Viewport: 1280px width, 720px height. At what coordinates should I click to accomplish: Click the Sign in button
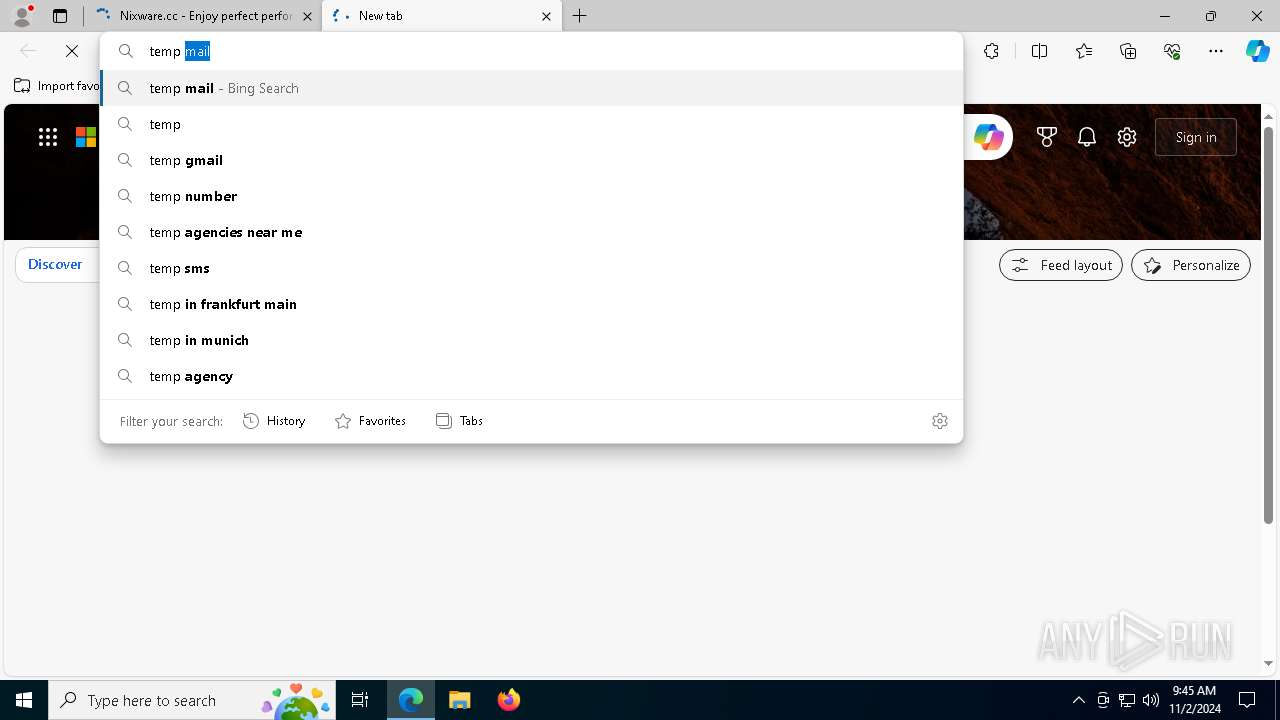pyautogui.click(x=1196, y=137)
